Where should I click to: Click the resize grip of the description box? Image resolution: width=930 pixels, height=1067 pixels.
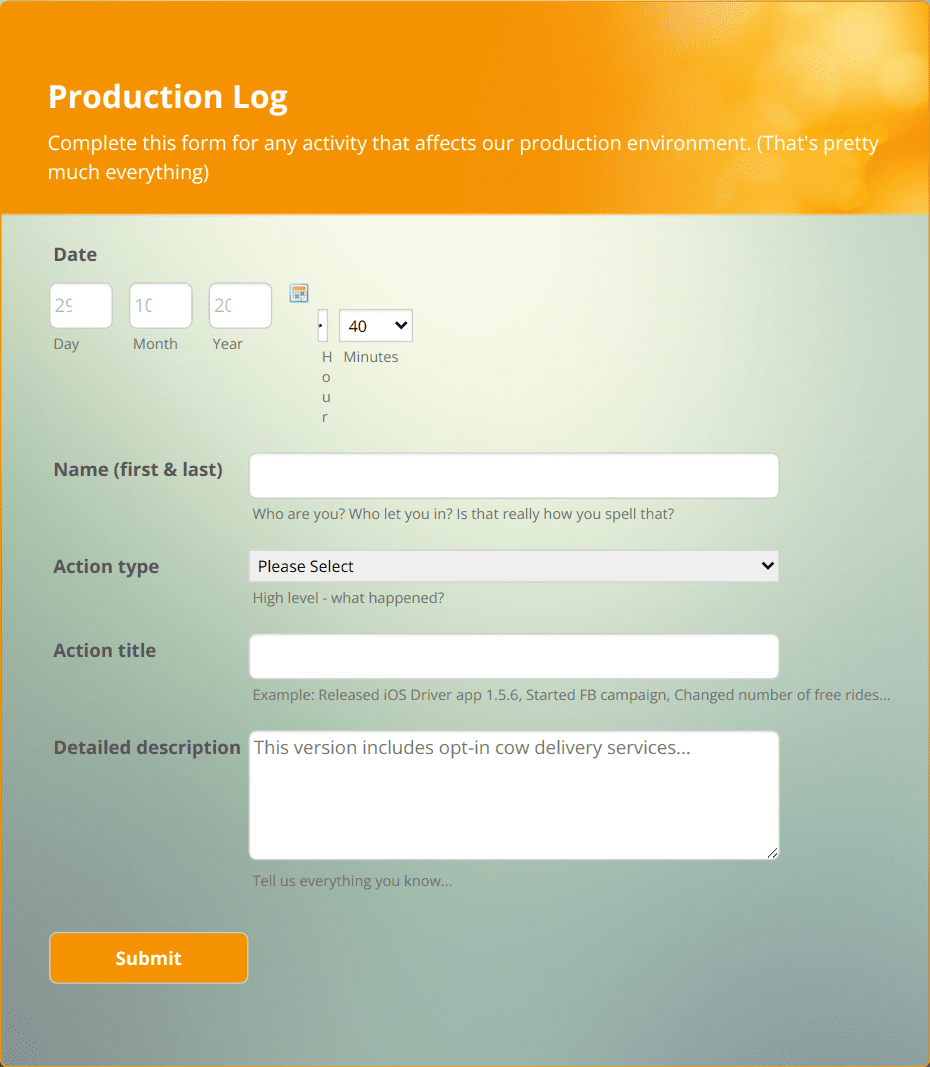pos(772,852)
